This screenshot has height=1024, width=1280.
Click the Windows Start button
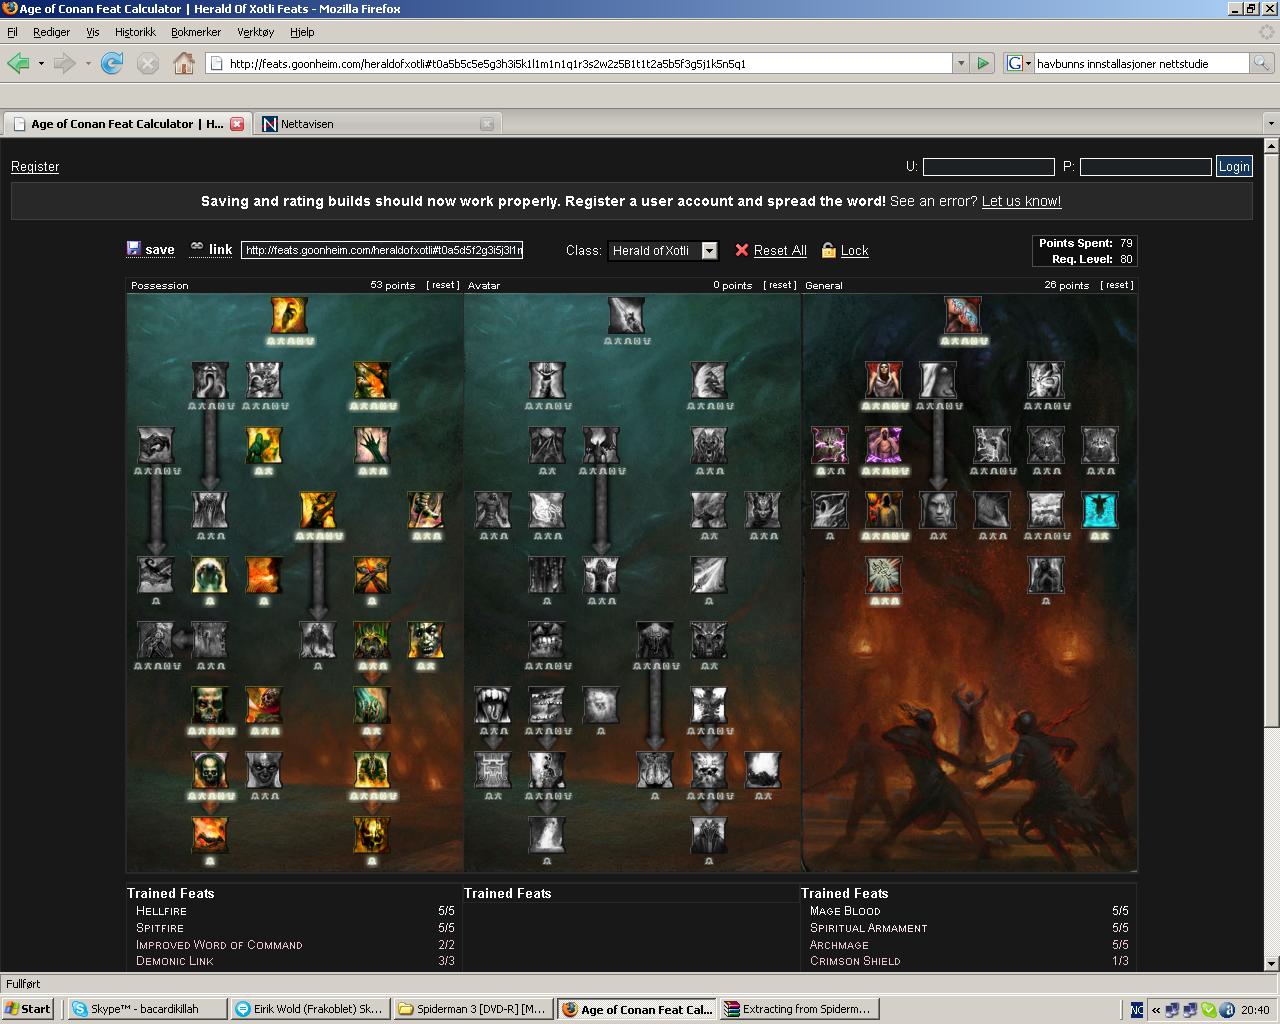28,1009
